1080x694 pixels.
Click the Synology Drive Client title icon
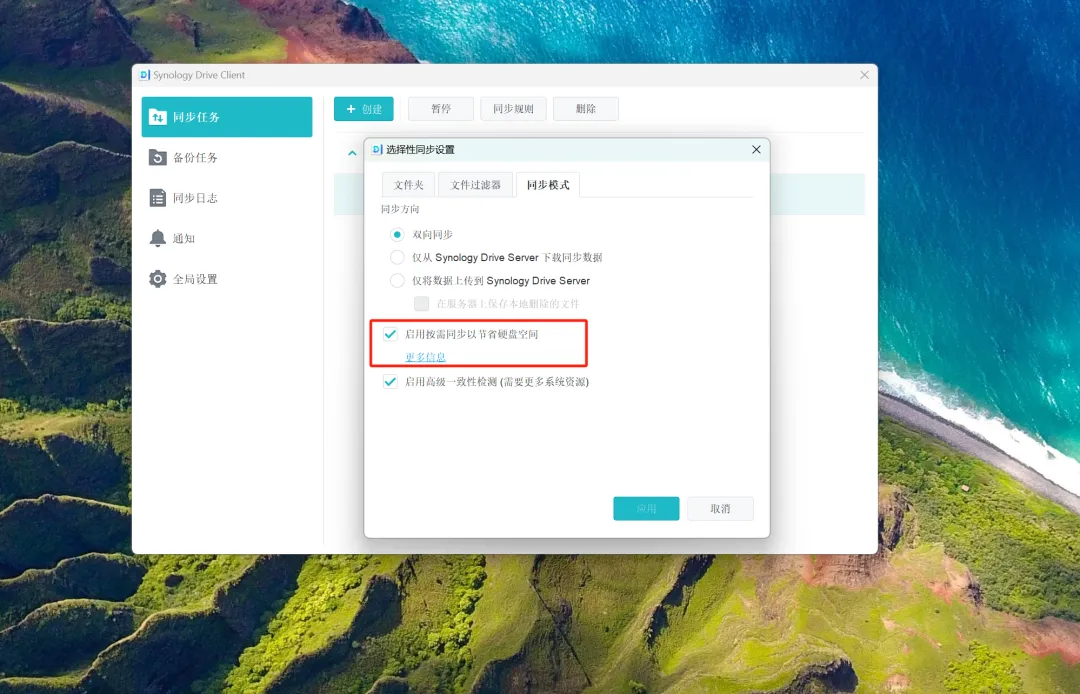[145, 75]
